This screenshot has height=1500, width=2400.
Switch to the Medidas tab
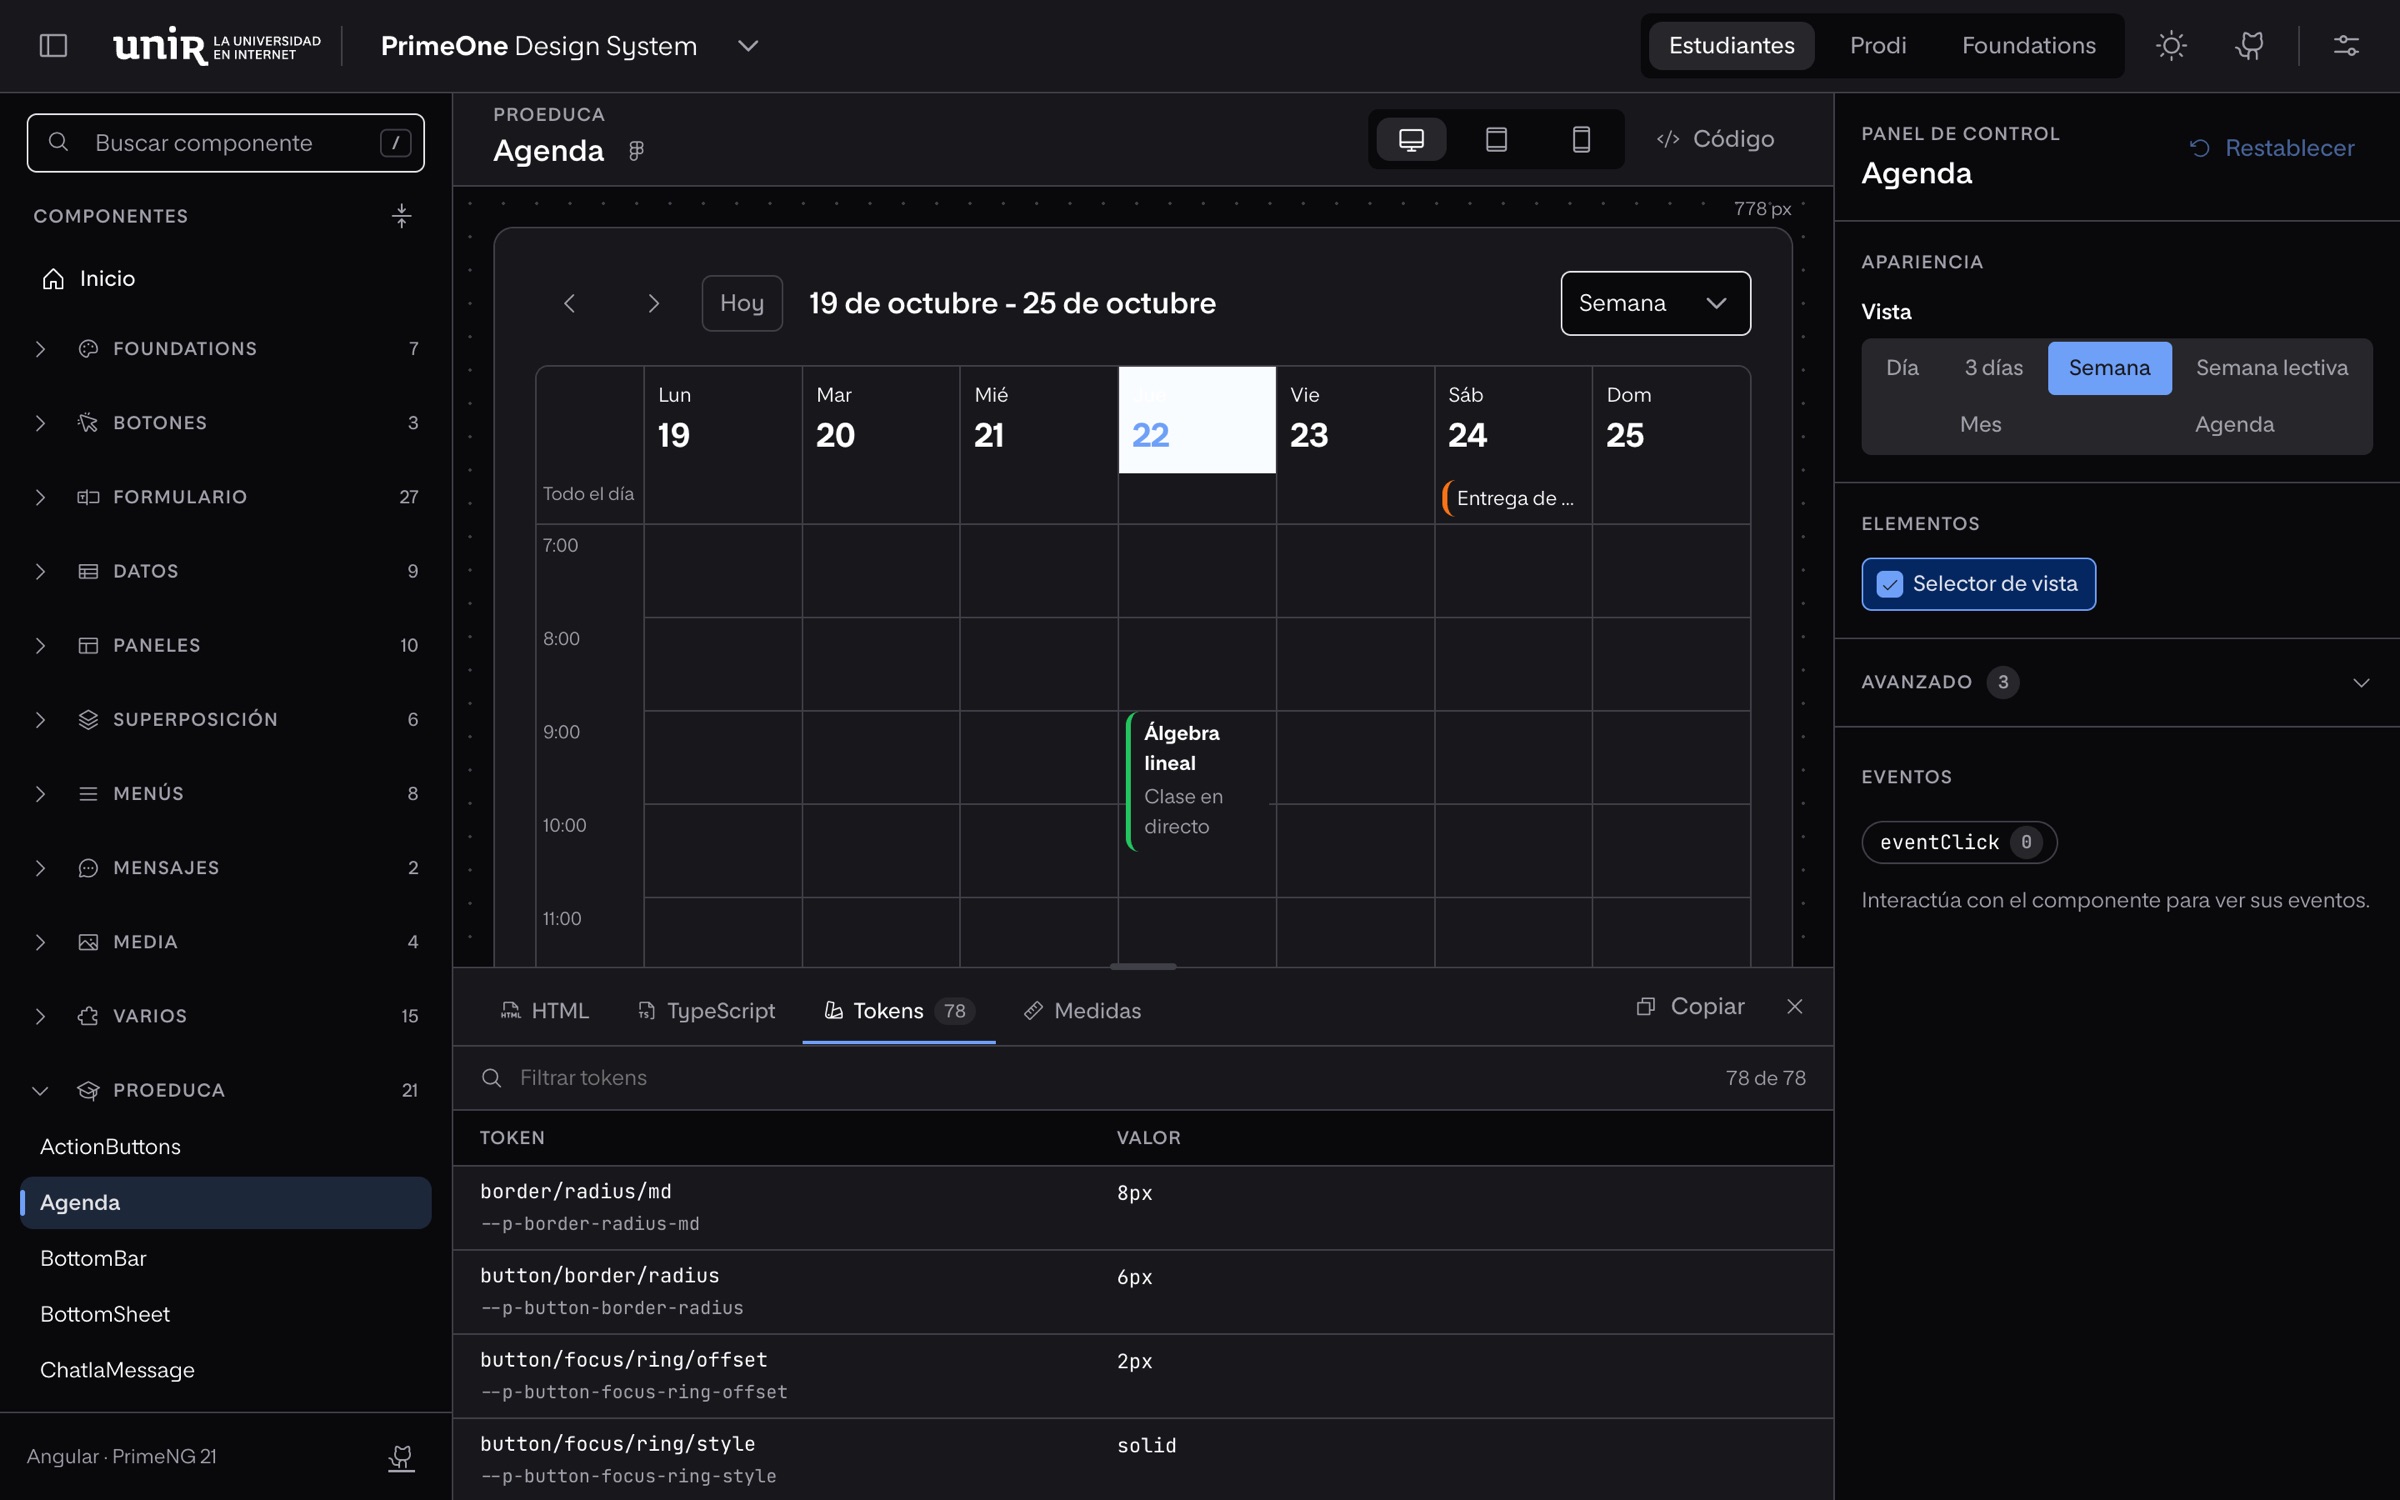(x=1082, y=1011)
